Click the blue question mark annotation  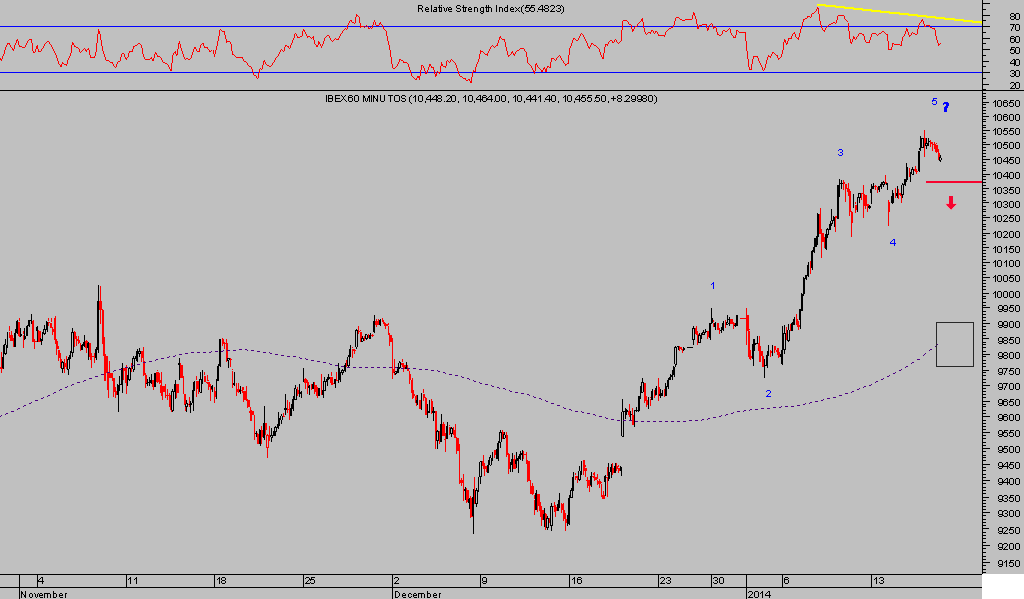point(946,107)
